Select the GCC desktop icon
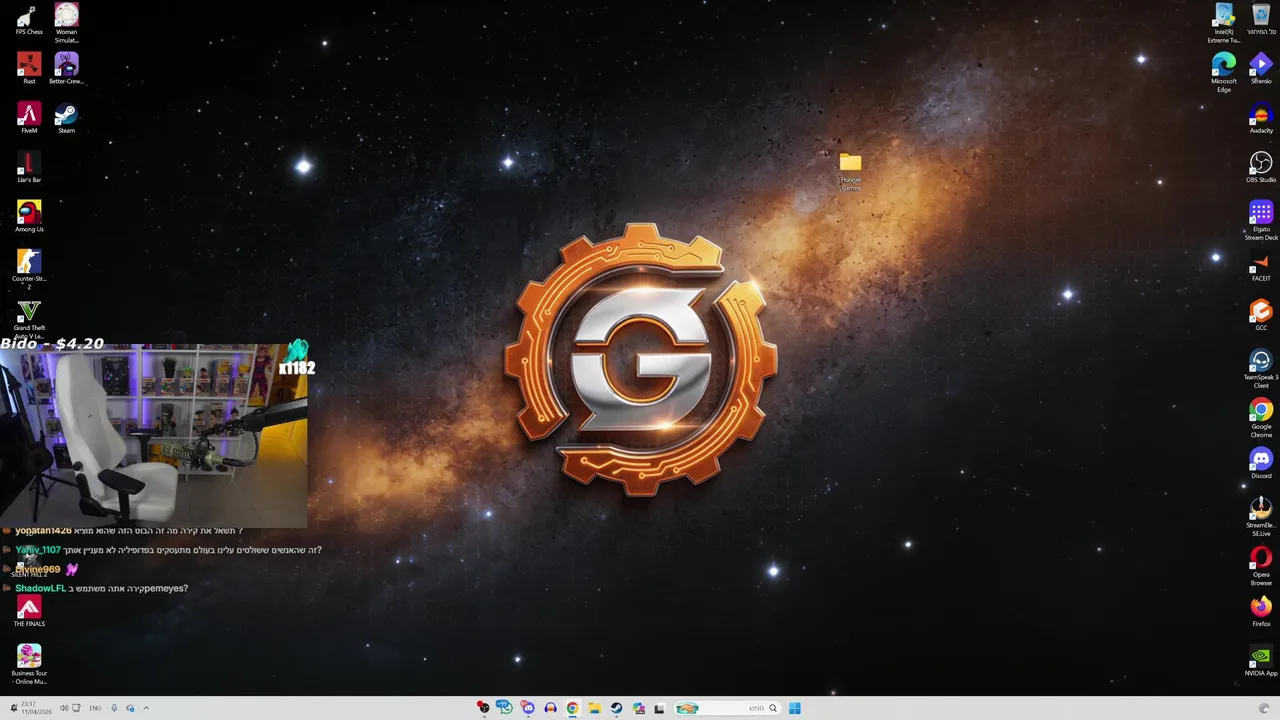Screen dimensions: 1280x720 (1261, 316)
